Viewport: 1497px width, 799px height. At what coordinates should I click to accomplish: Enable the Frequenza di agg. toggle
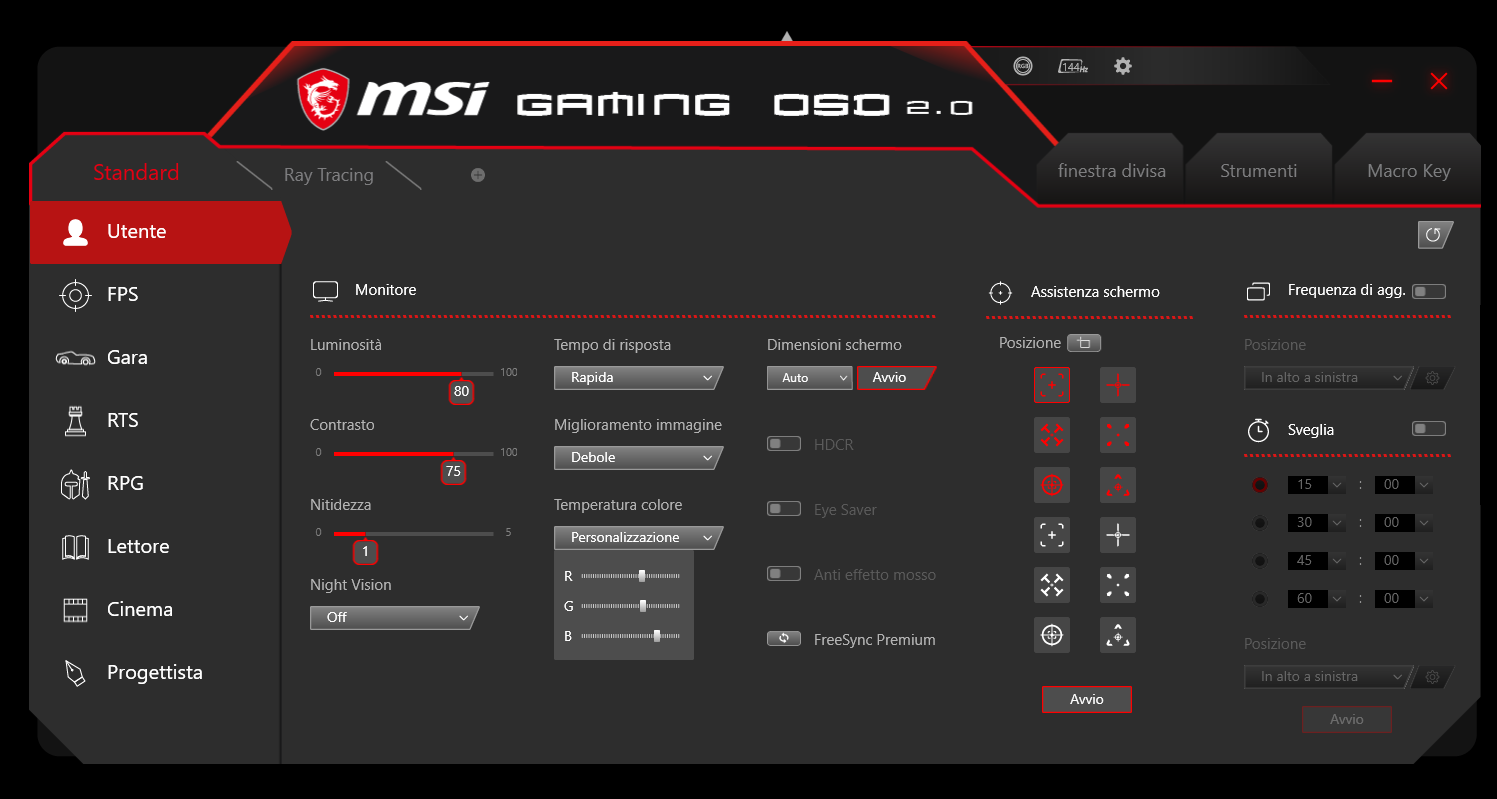point(1429,291)
